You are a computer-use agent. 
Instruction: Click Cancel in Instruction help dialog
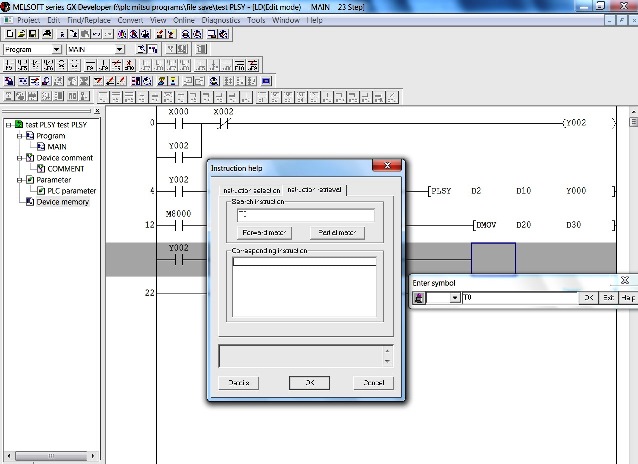click(372, 383)
